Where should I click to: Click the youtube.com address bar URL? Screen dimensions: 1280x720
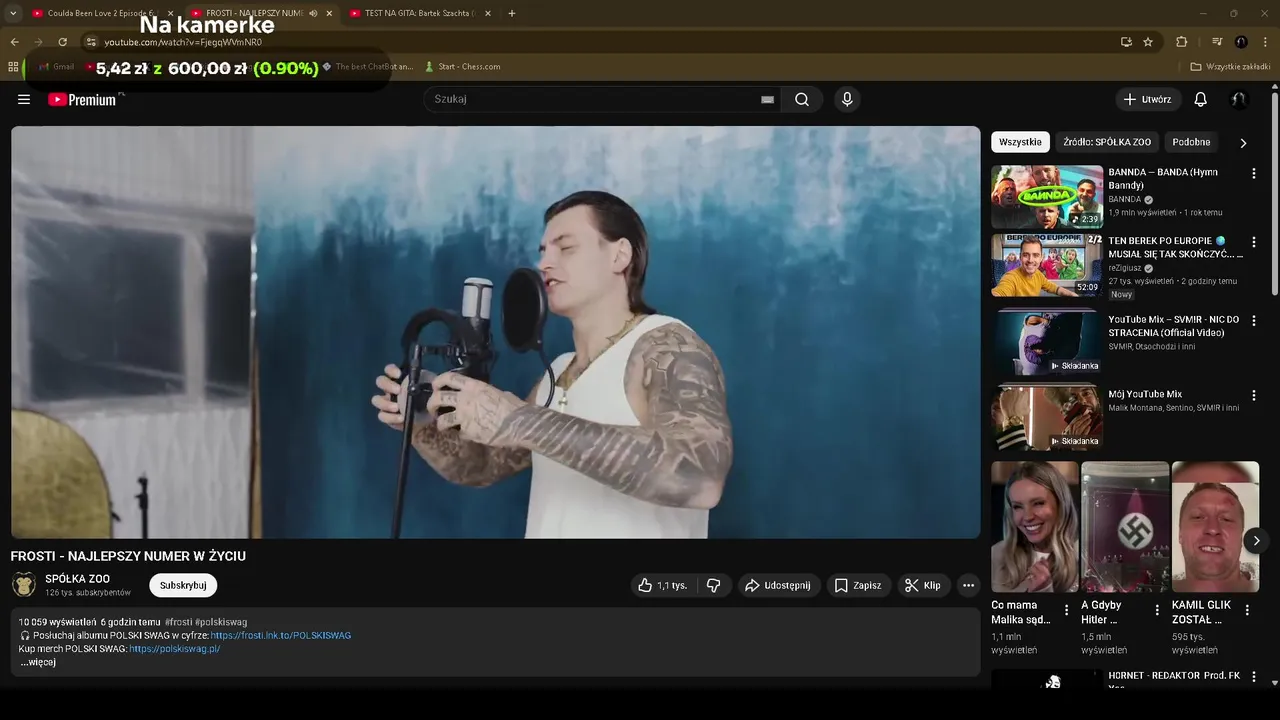pyautogui.click(x=183, y=42)
